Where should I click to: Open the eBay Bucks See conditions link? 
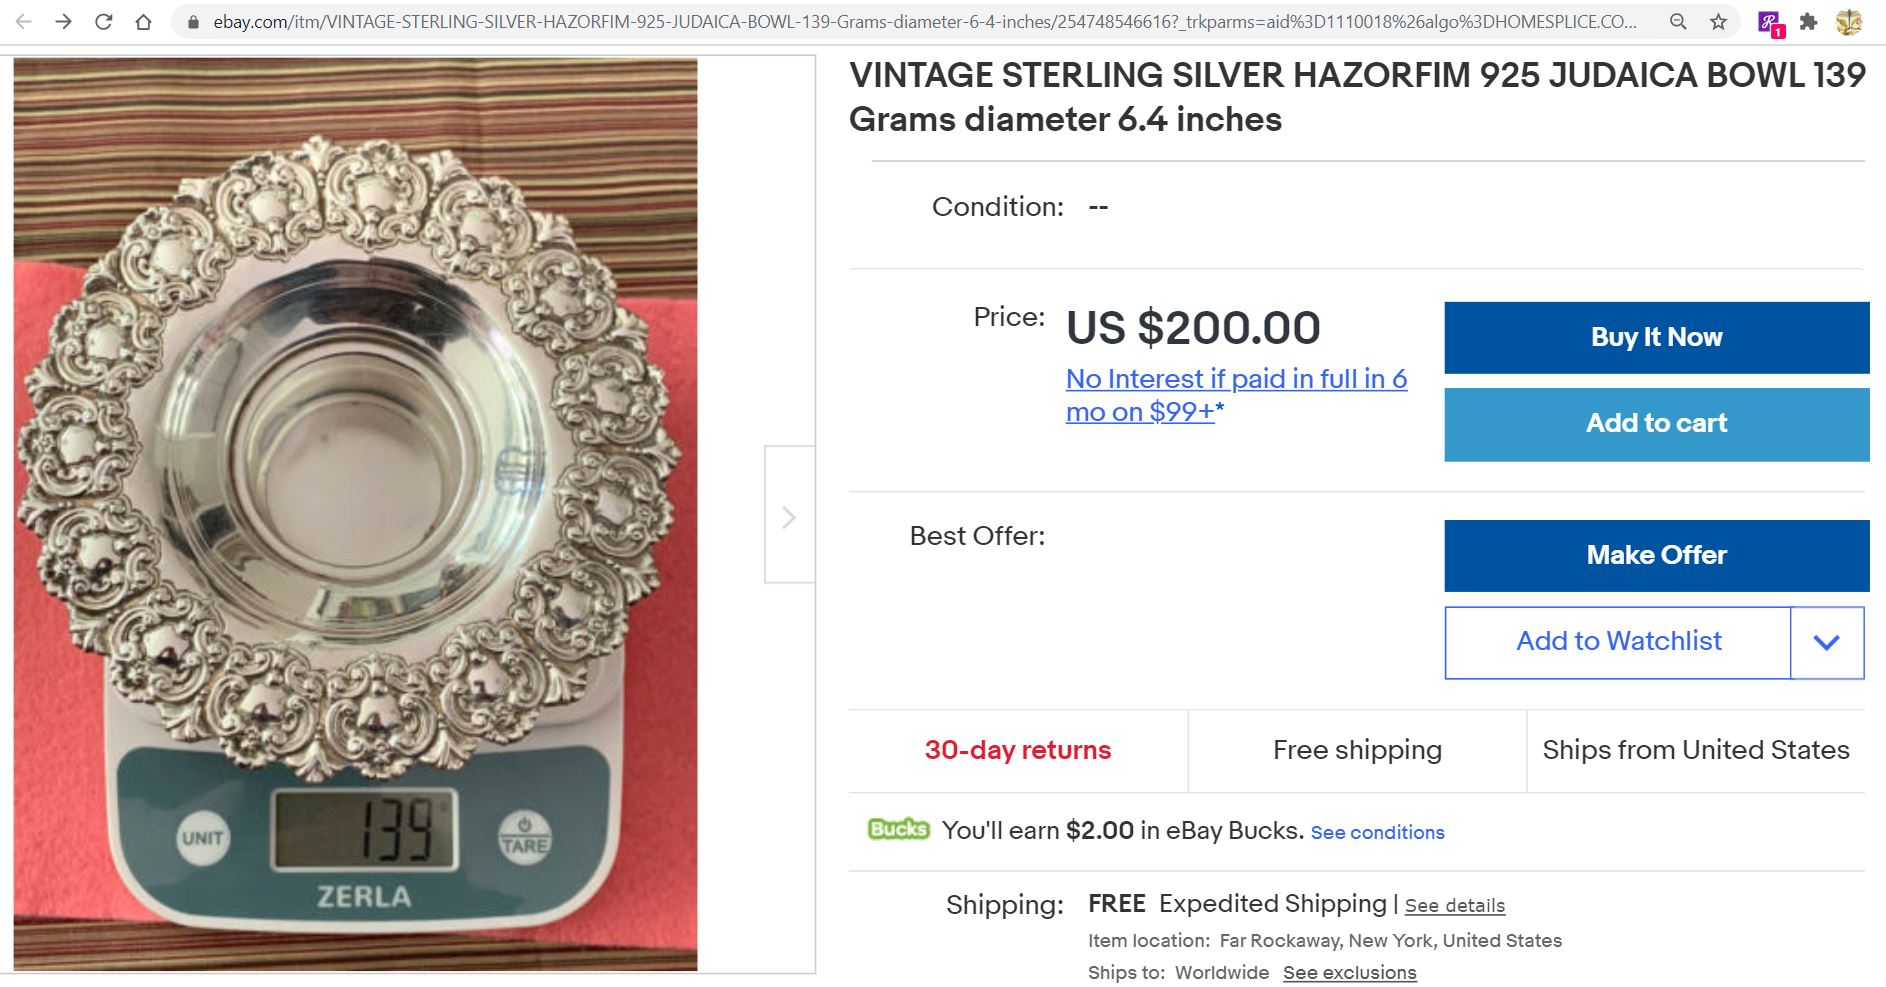[x=1377, y=832]
